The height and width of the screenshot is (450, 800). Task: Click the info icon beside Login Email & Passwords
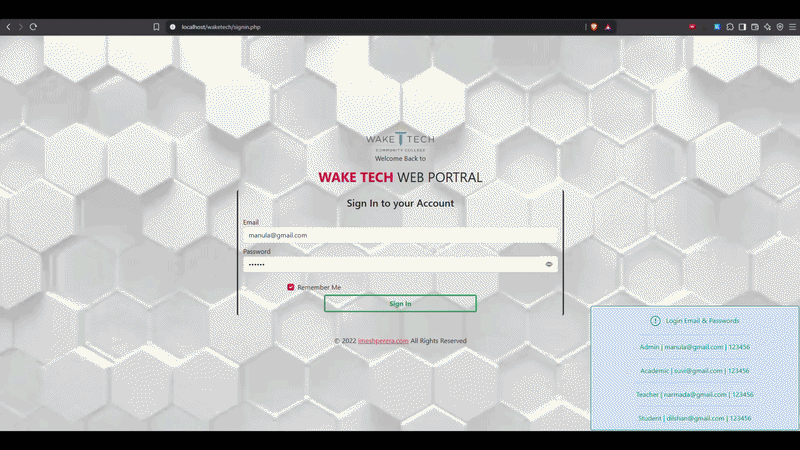(x=655, y=321)
